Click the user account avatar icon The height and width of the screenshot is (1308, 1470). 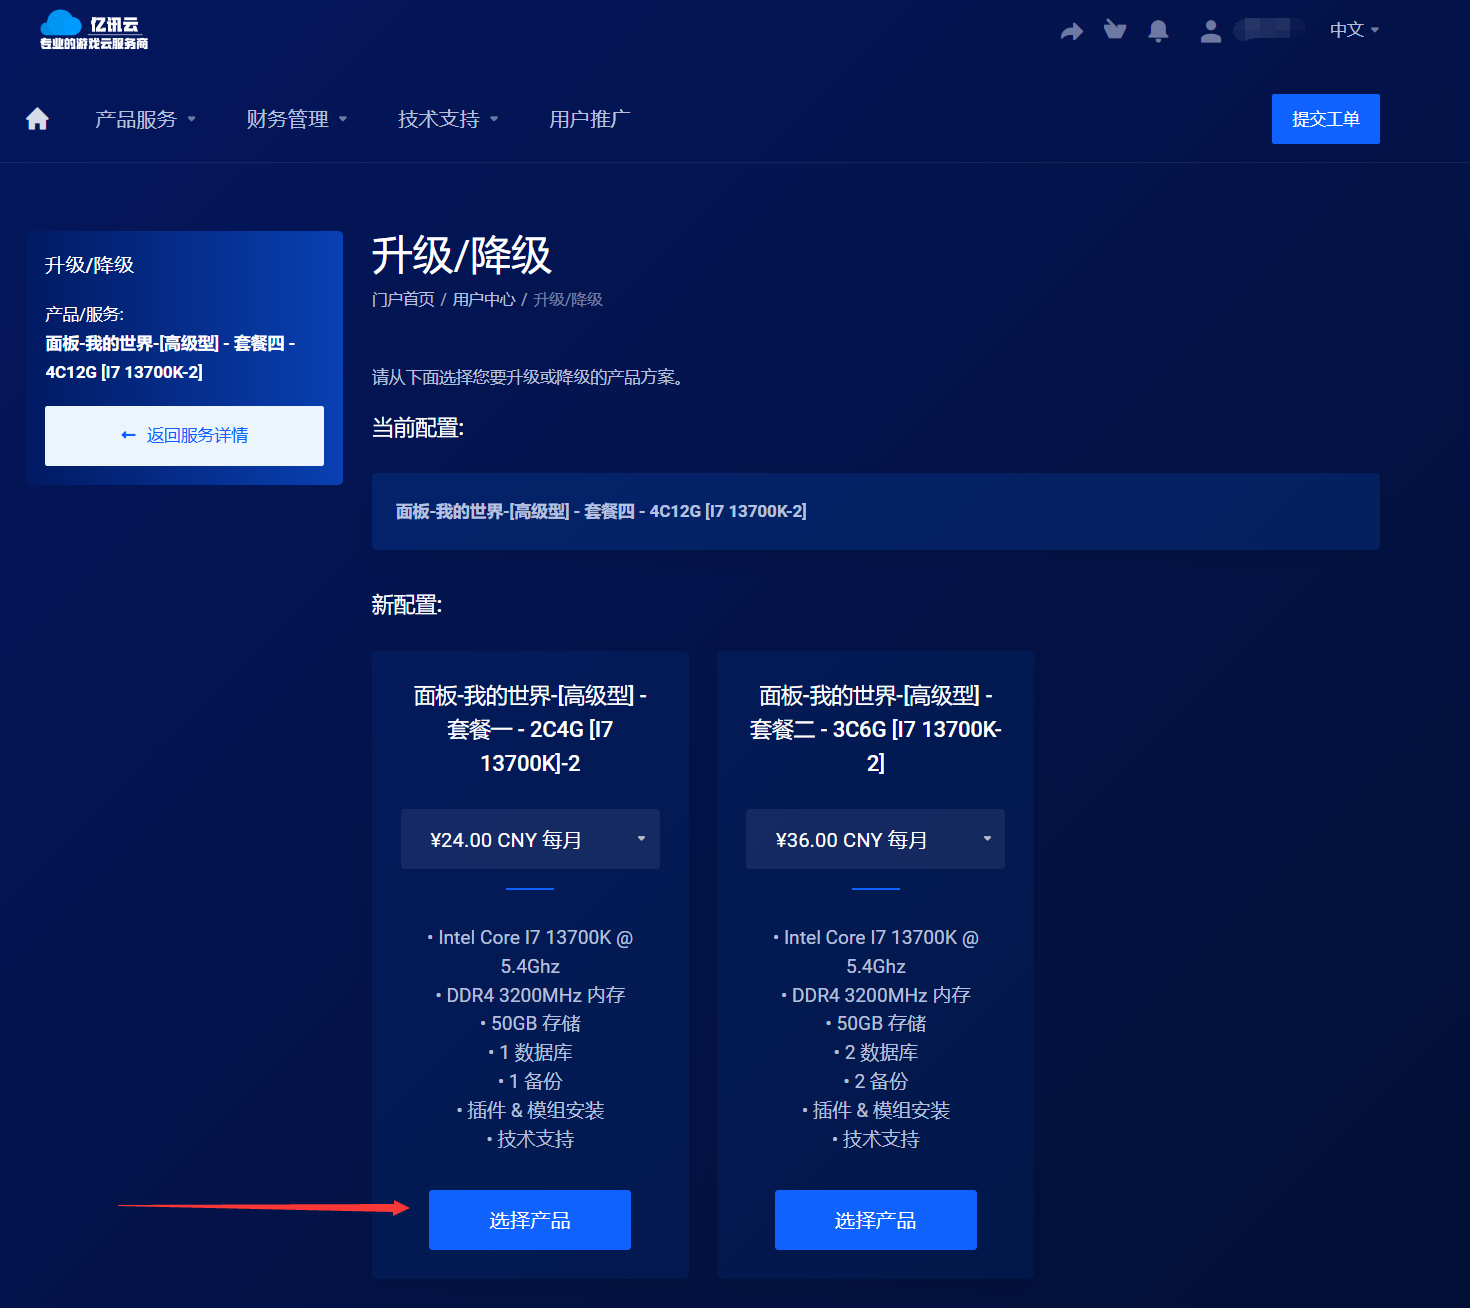(1211, 31)
